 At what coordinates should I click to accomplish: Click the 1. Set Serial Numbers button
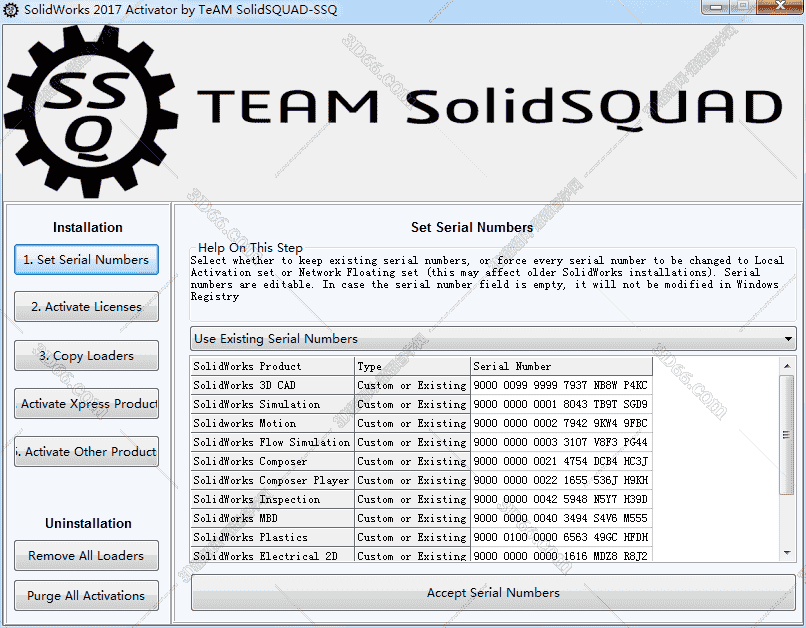click(86, 260)
